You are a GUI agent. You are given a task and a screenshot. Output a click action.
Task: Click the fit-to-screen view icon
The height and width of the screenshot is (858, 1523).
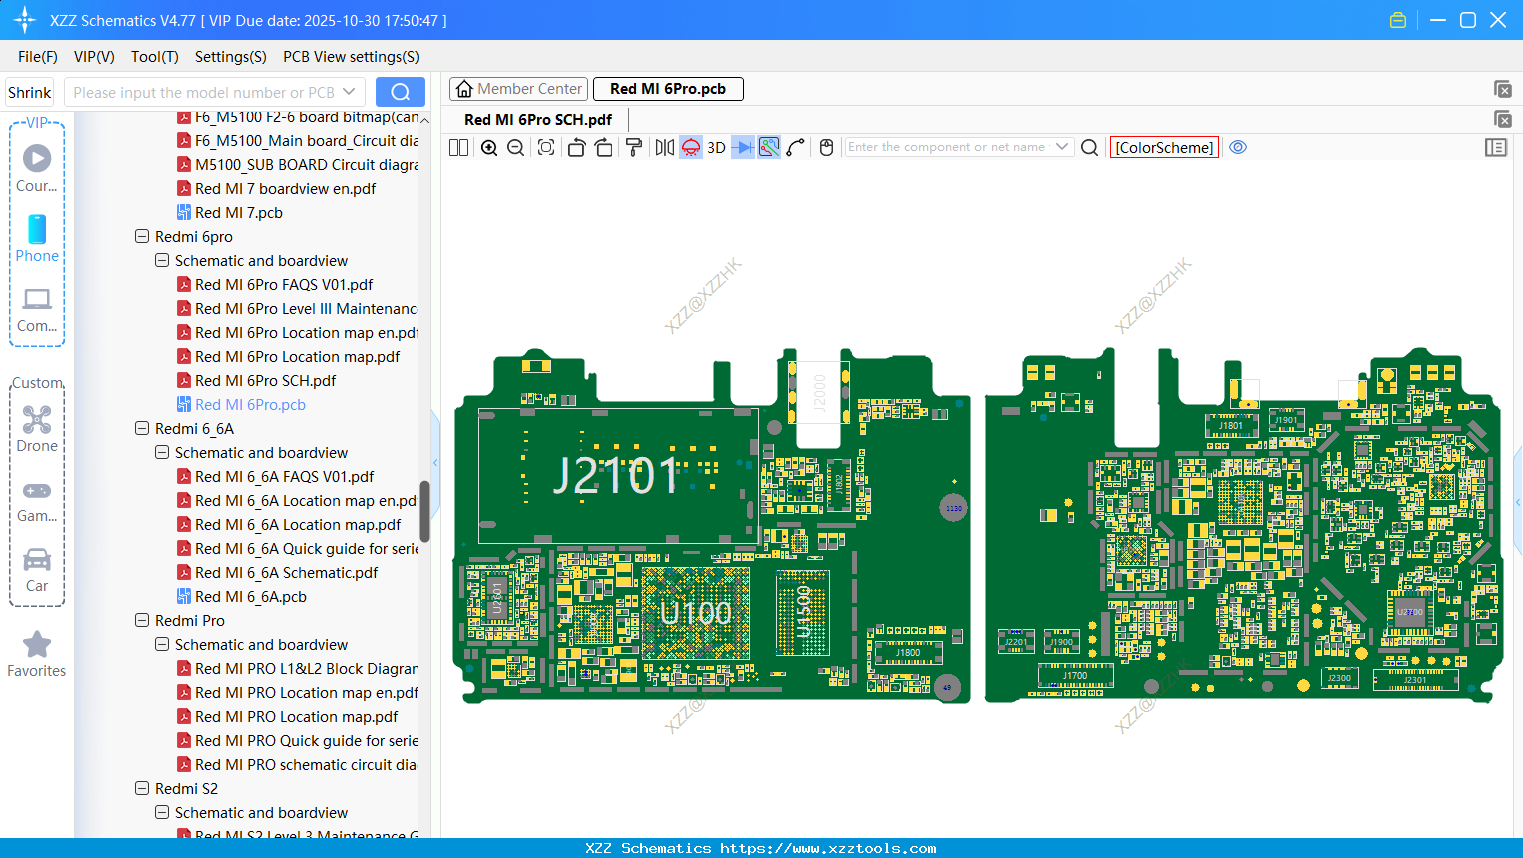pyautogui.click(x=546, y=148)
